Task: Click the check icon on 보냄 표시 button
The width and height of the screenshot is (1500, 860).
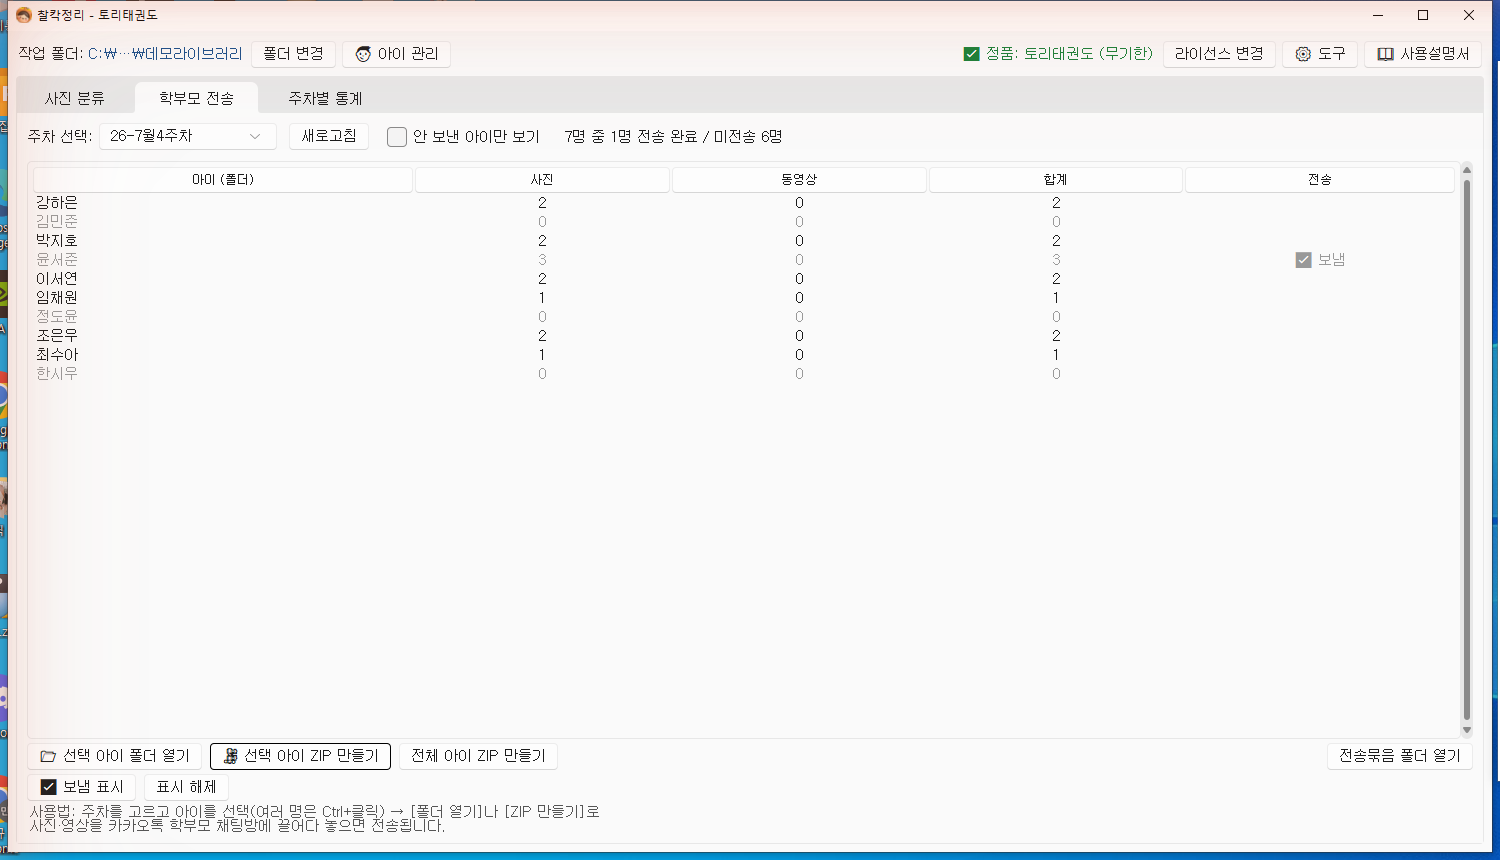Action: point(48,787)
